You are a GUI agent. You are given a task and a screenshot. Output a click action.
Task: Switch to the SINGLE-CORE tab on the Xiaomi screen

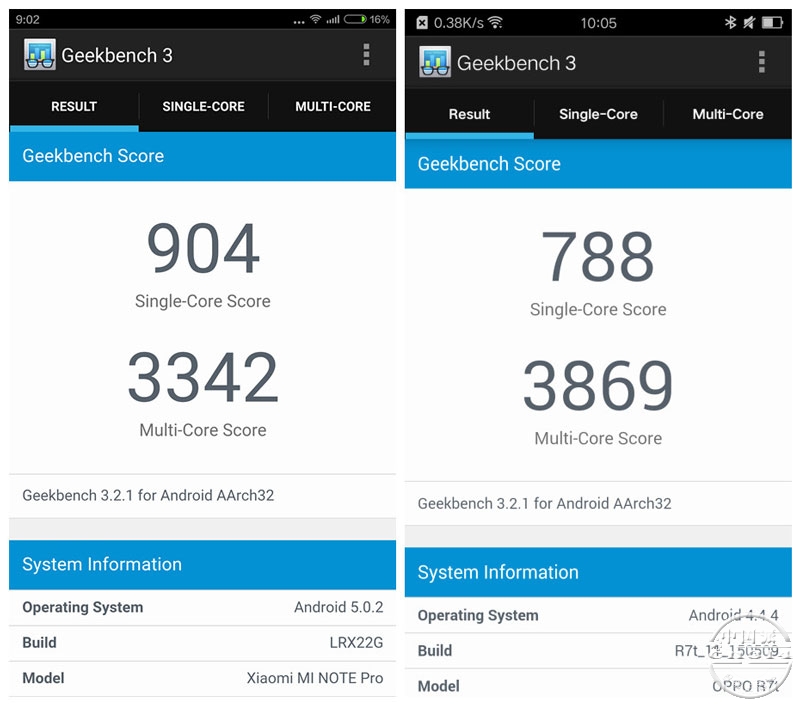pyautogui.click(x=203, y=107)
